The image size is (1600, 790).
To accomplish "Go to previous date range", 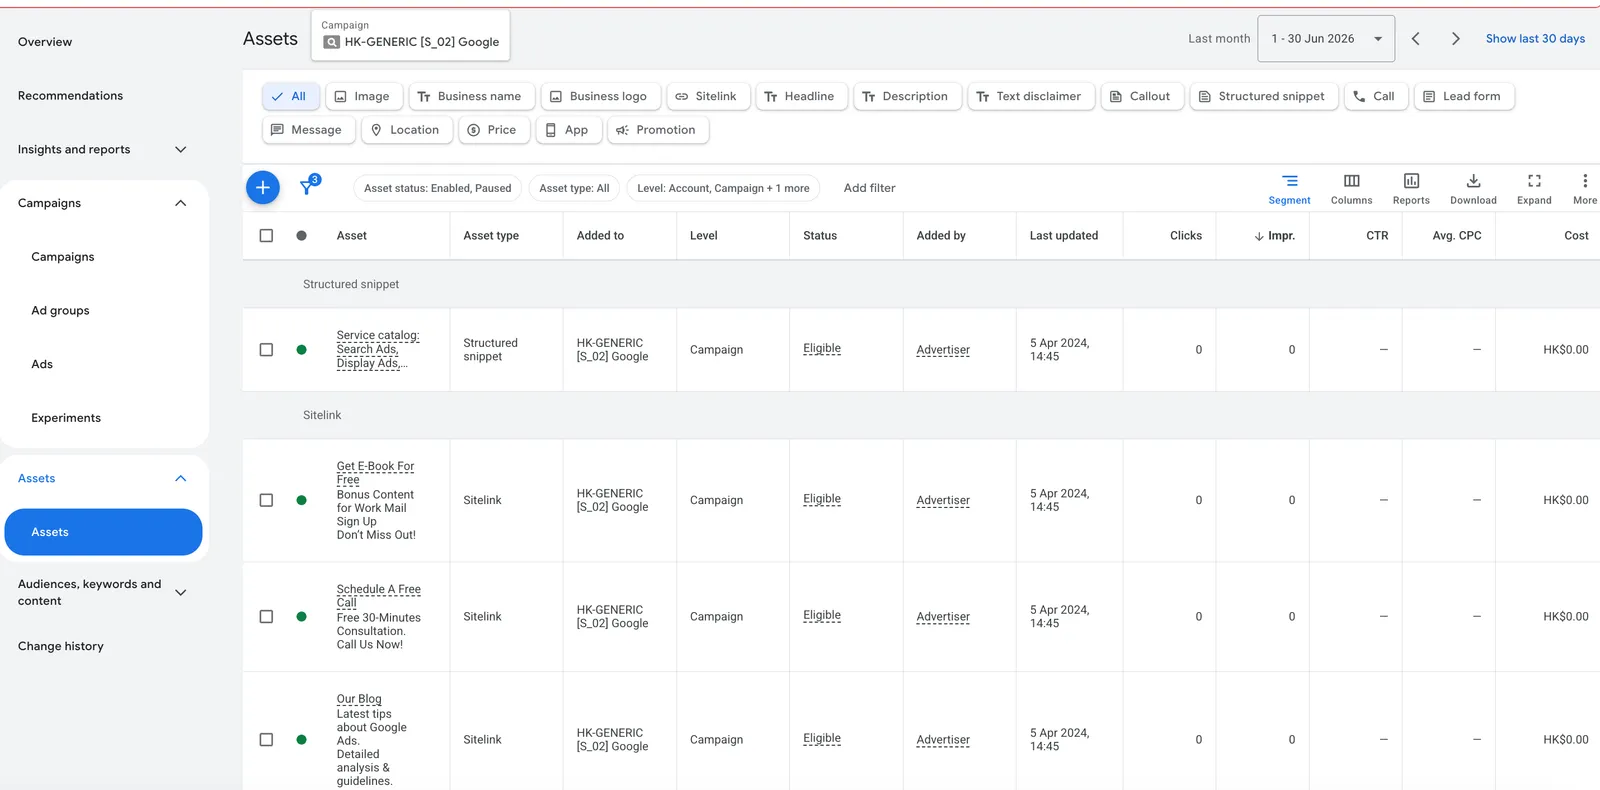I will [x=1415, y=39].
